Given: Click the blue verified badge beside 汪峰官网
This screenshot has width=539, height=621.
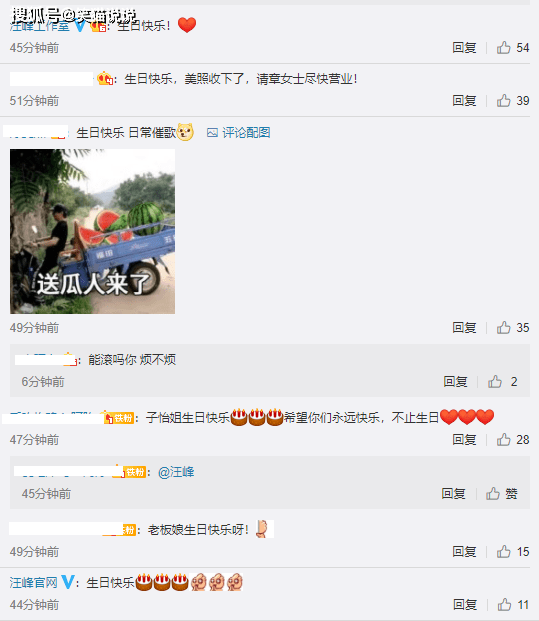Looking at the screenshot, I should coord(68,582).
